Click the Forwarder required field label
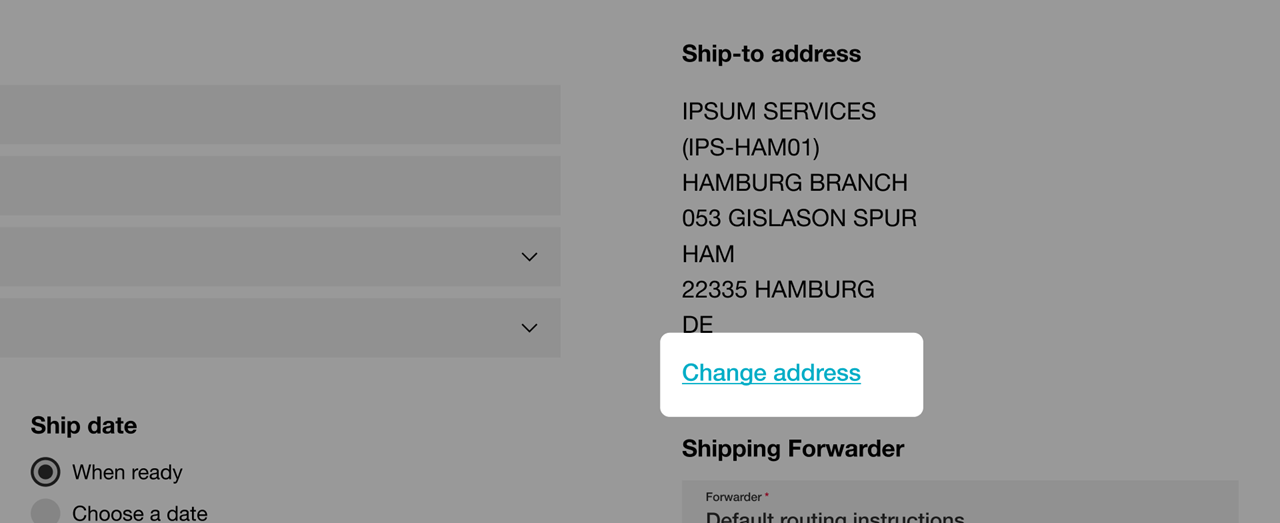The width and height of the screenshot is (1280, 523). coord(737,497)
